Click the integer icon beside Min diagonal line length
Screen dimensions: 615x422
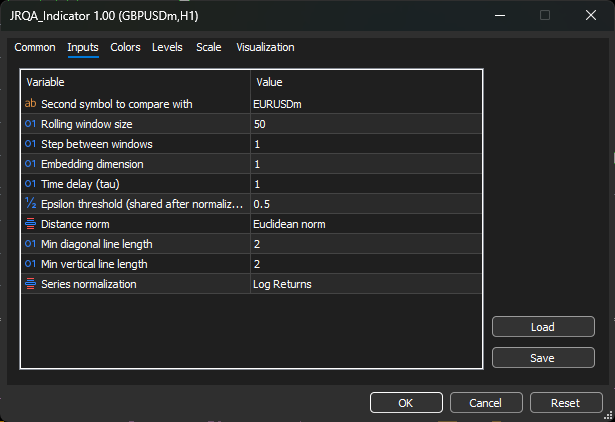(30, 244)
